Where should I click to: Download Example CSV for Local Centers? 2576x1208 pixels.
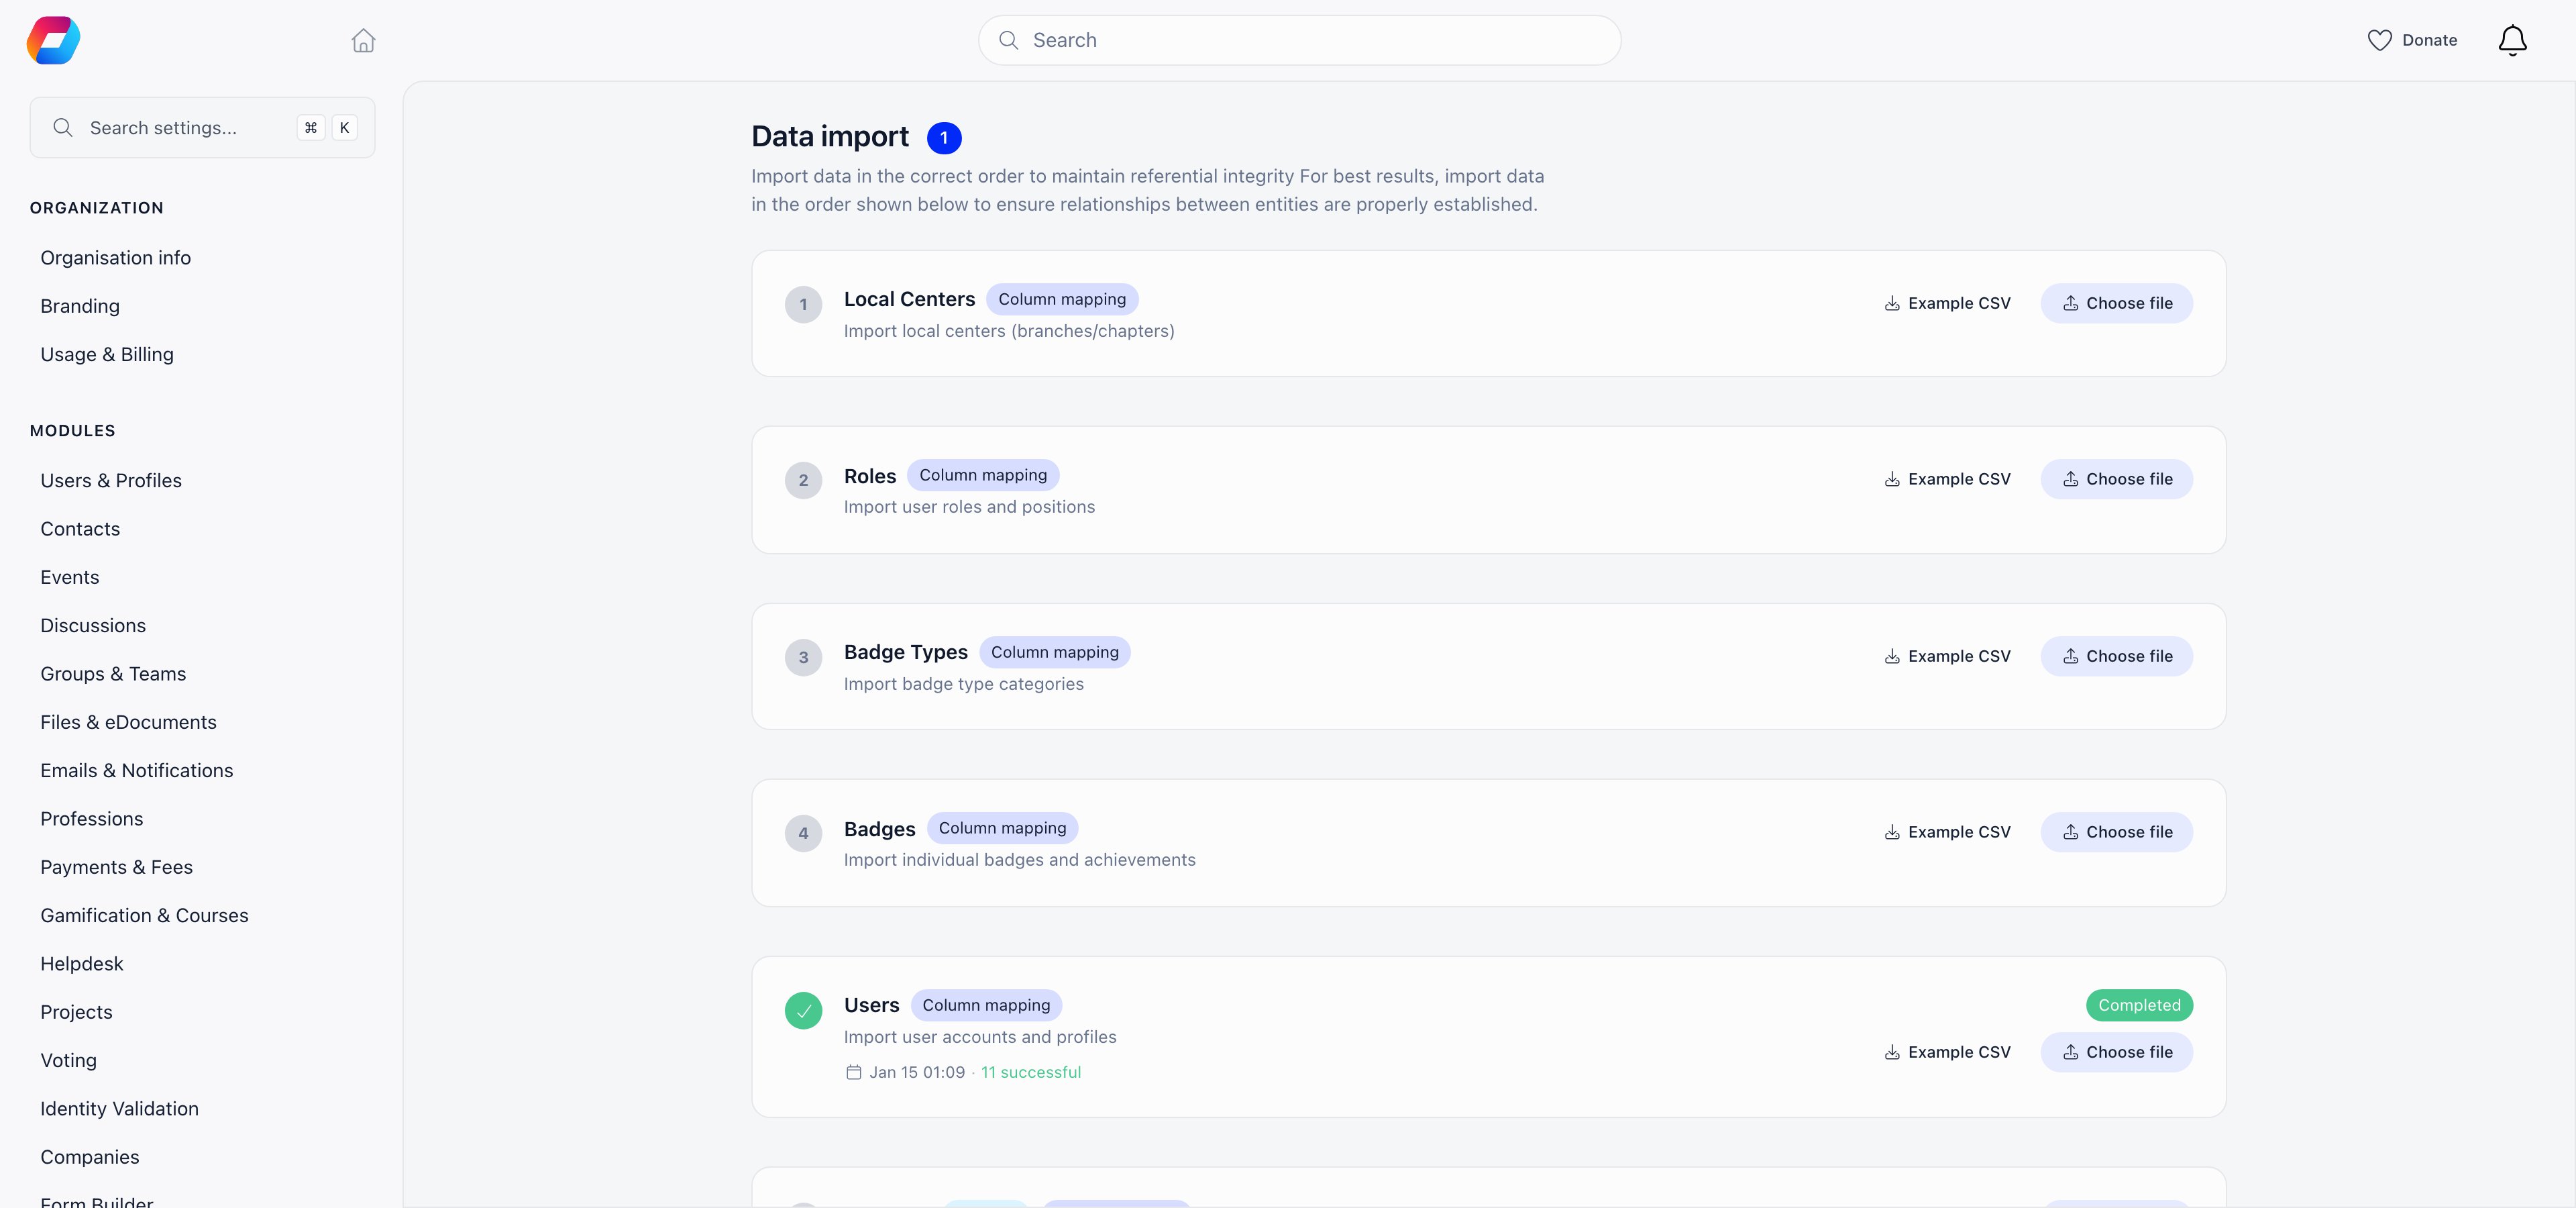pos(1947,303)
